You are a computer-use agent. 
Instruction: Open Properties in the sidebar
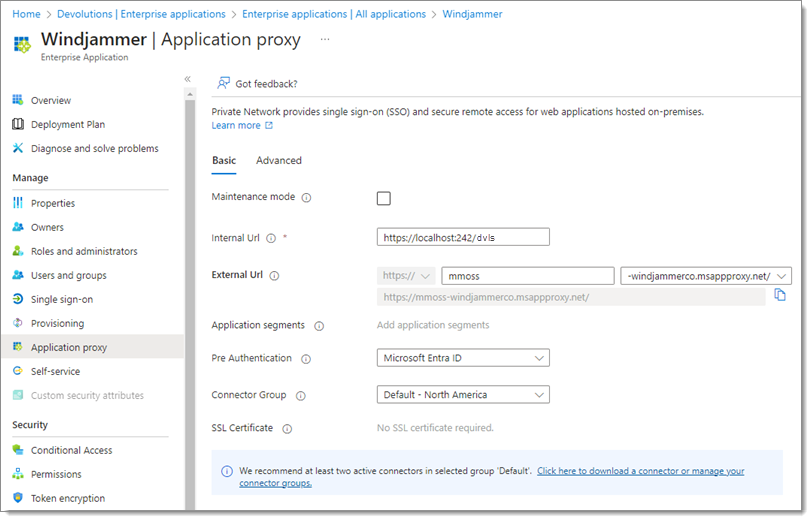pos(53,203)
